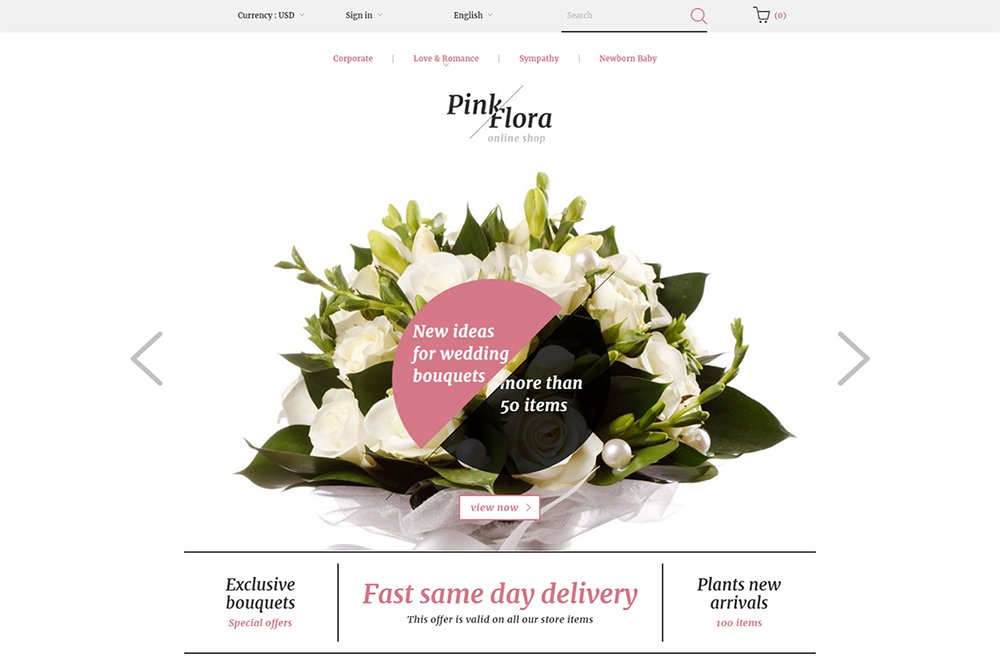Go to previous slide with left arrow
Viewport: 1000px width, 666px height.
147,359
